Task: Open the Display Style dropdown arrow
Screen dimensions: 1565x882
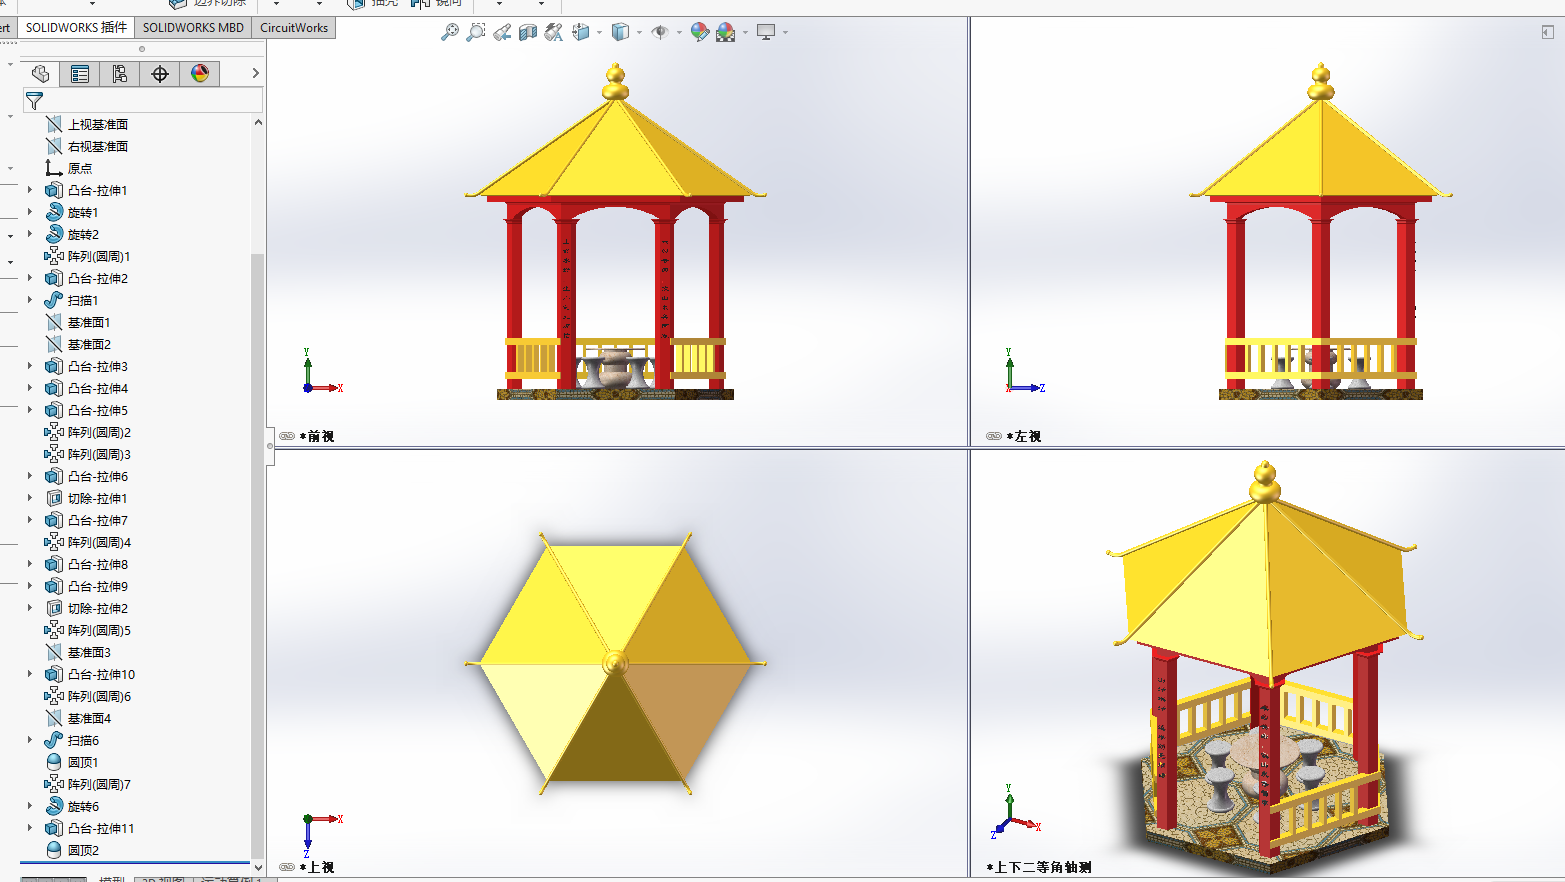Action: (639, 33)
